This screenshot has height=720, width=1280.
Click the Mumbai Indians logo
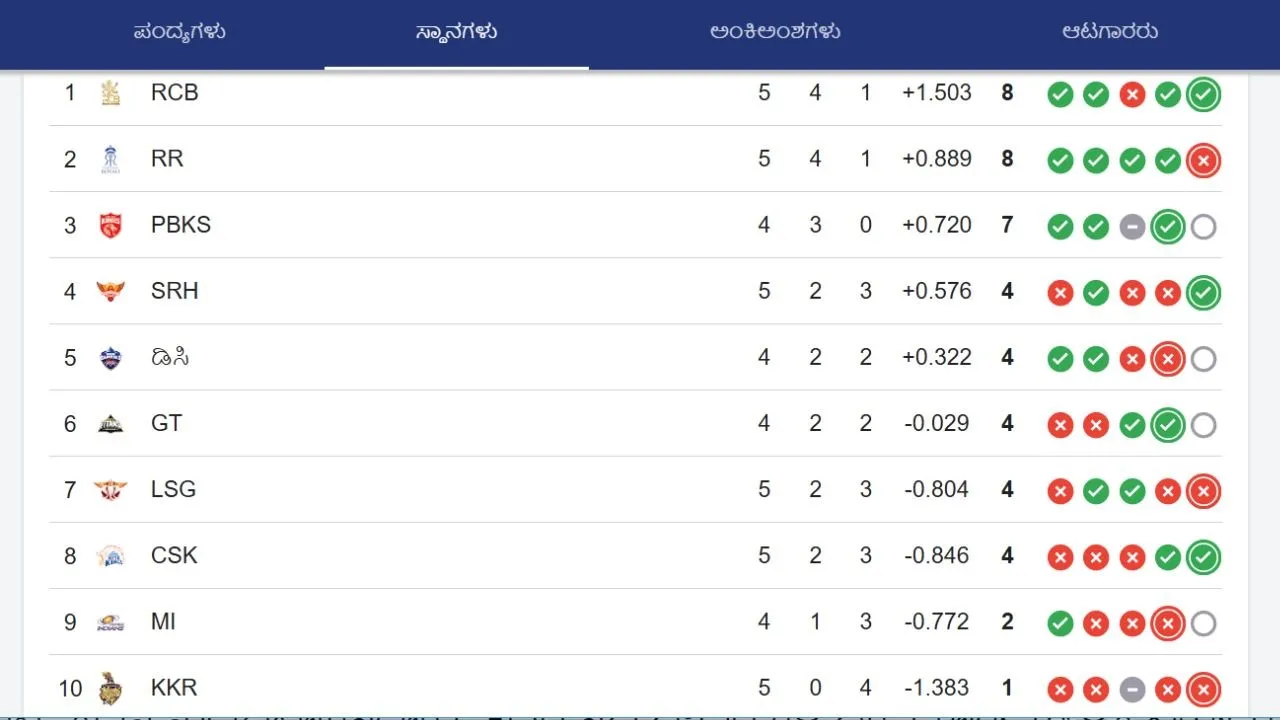(x=111, y=621)
